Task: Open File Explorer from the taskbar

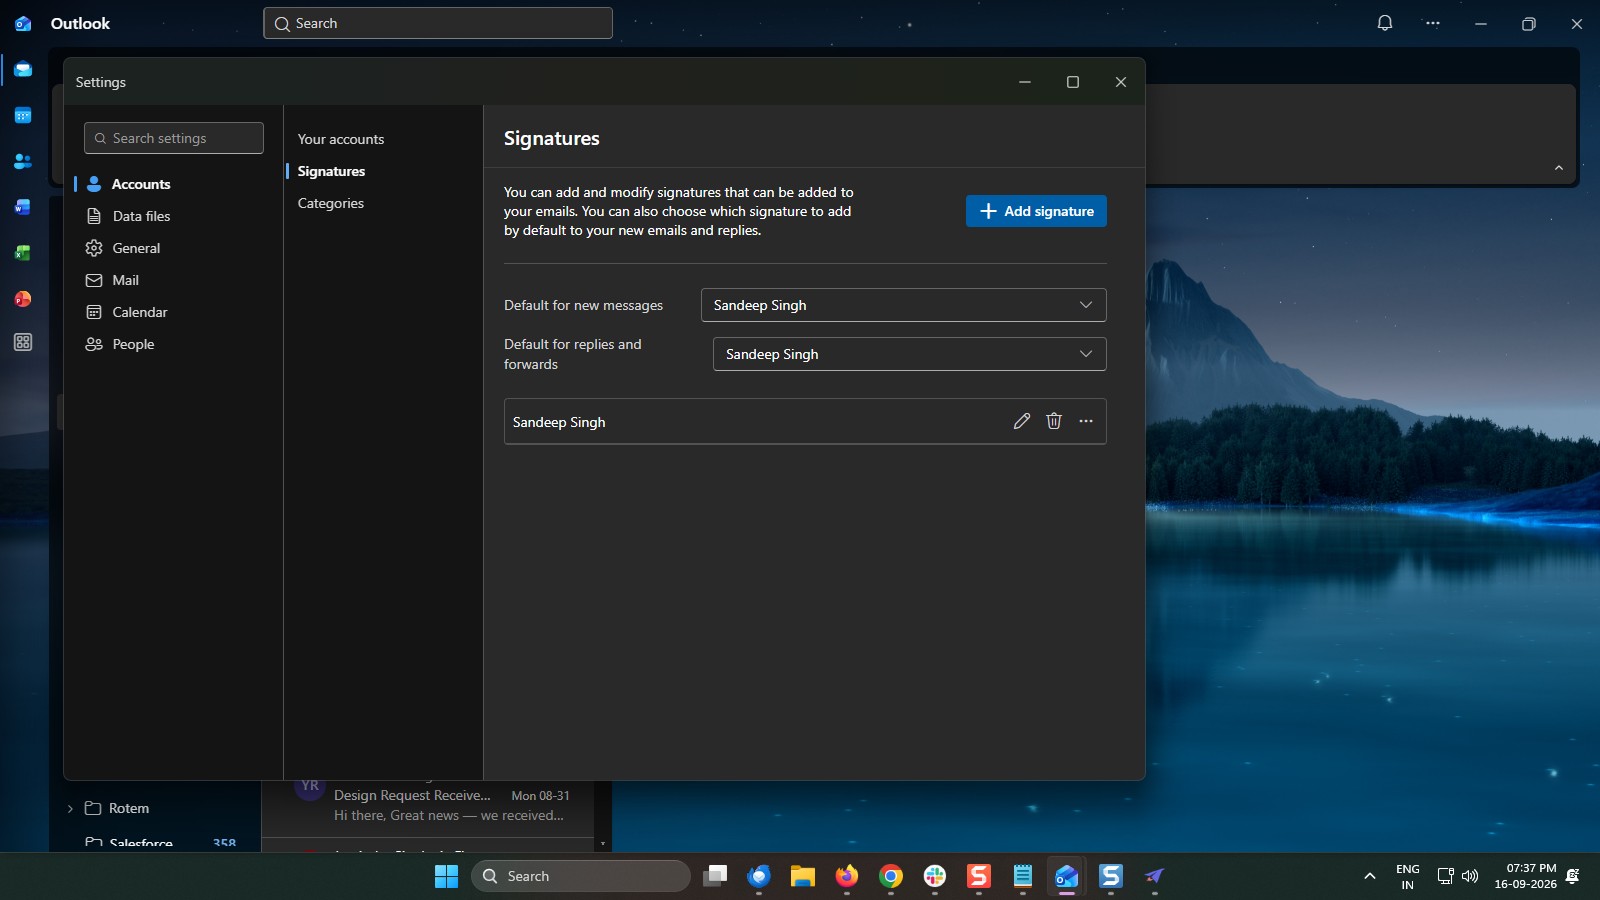Action: point(803,876)
